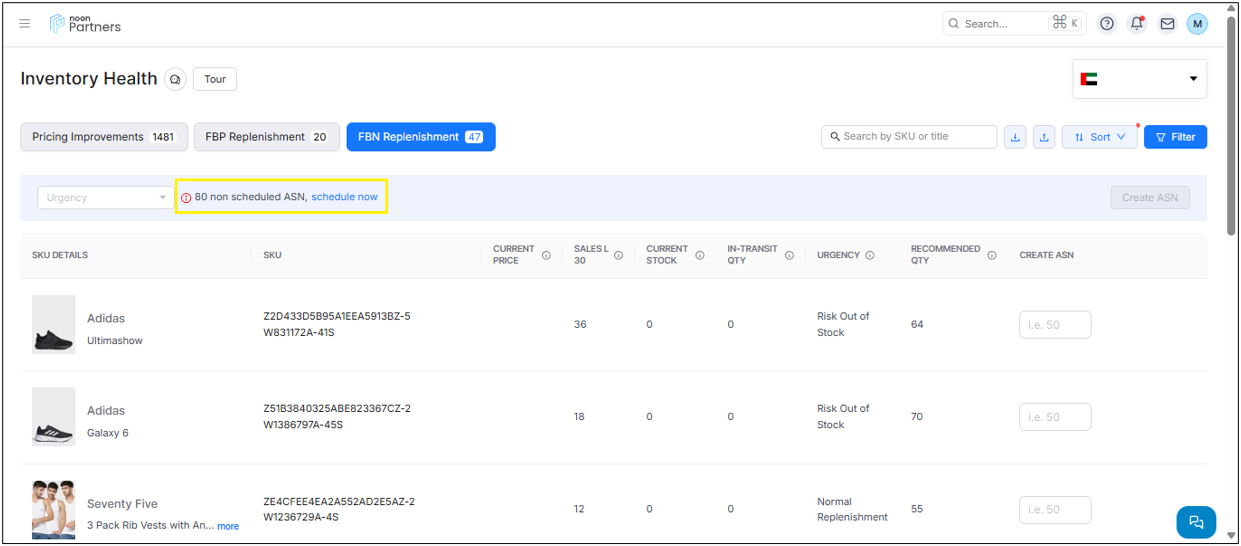Open the messages envelope icon
1241x546 pixels.
(x=1167, y=24)
